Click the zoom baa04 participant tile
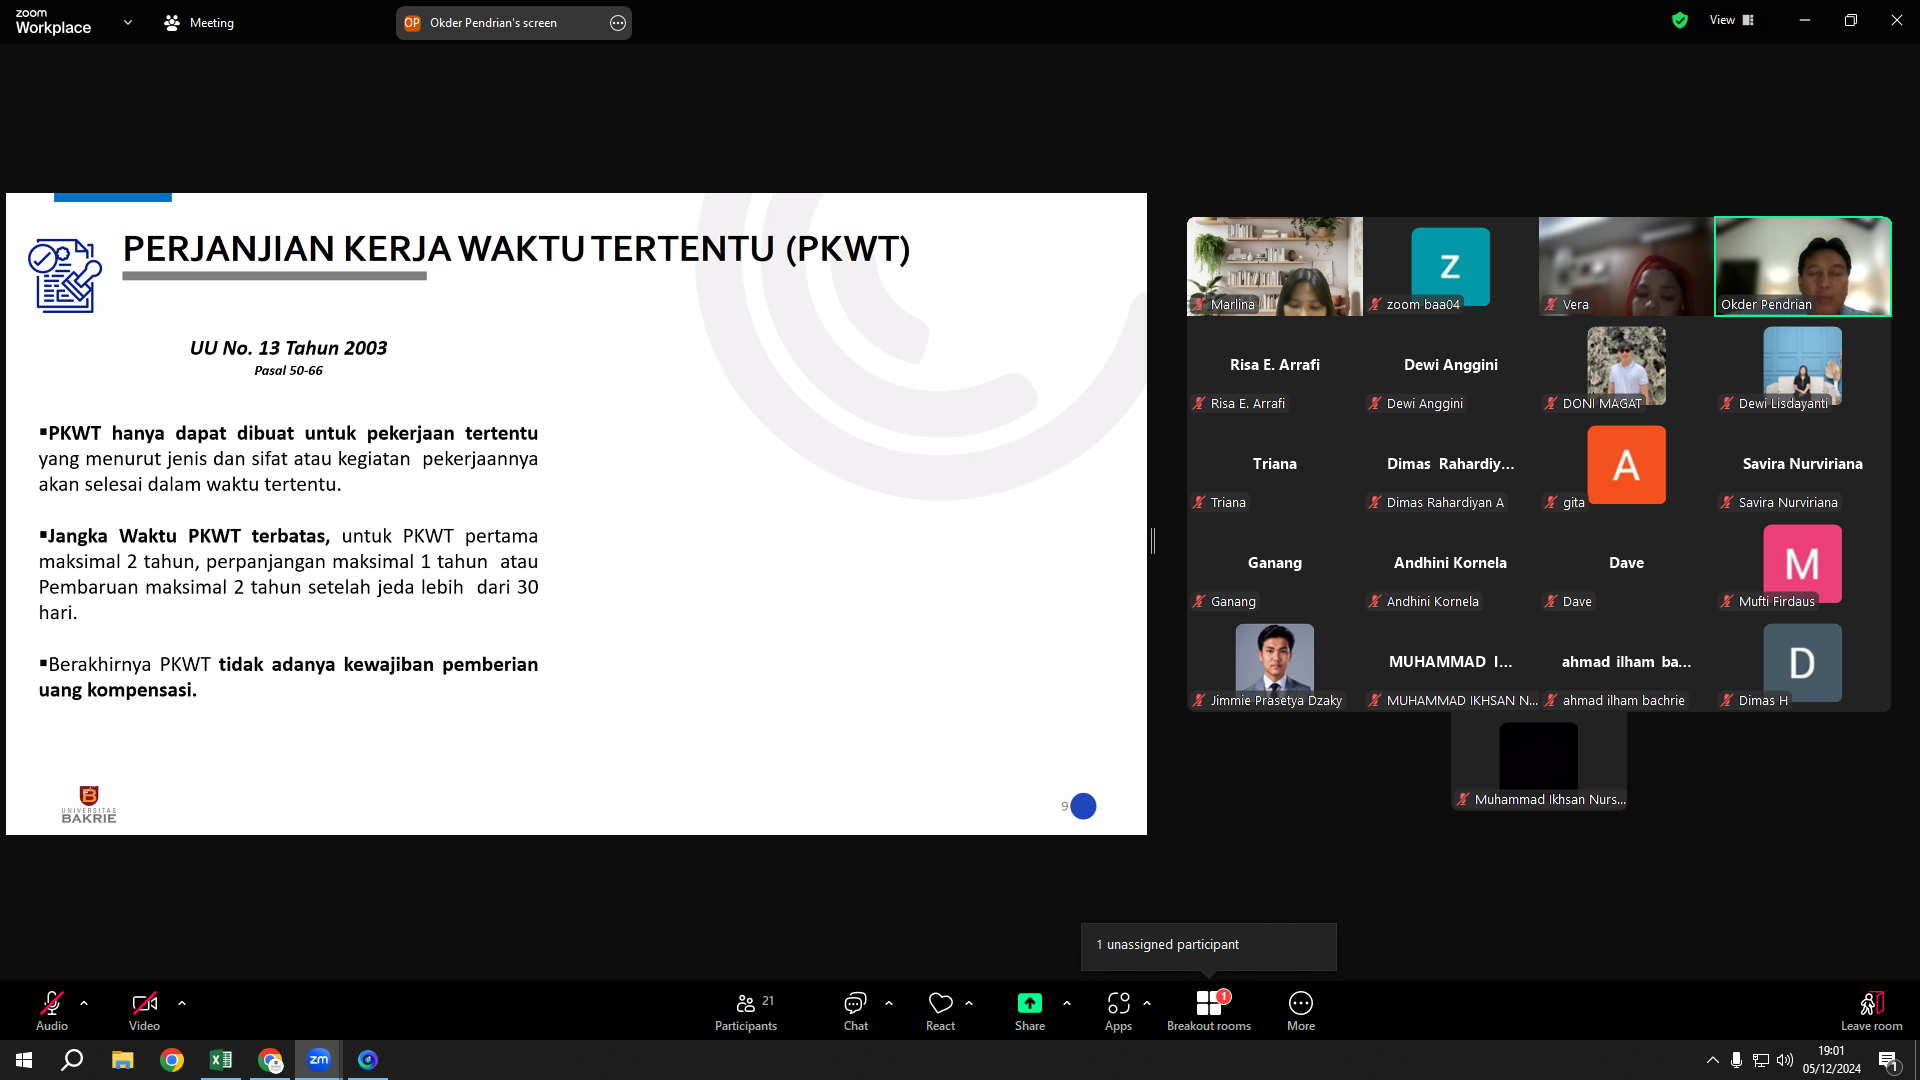This screenshot has width=1920, height=1080. click(1451, 266)
